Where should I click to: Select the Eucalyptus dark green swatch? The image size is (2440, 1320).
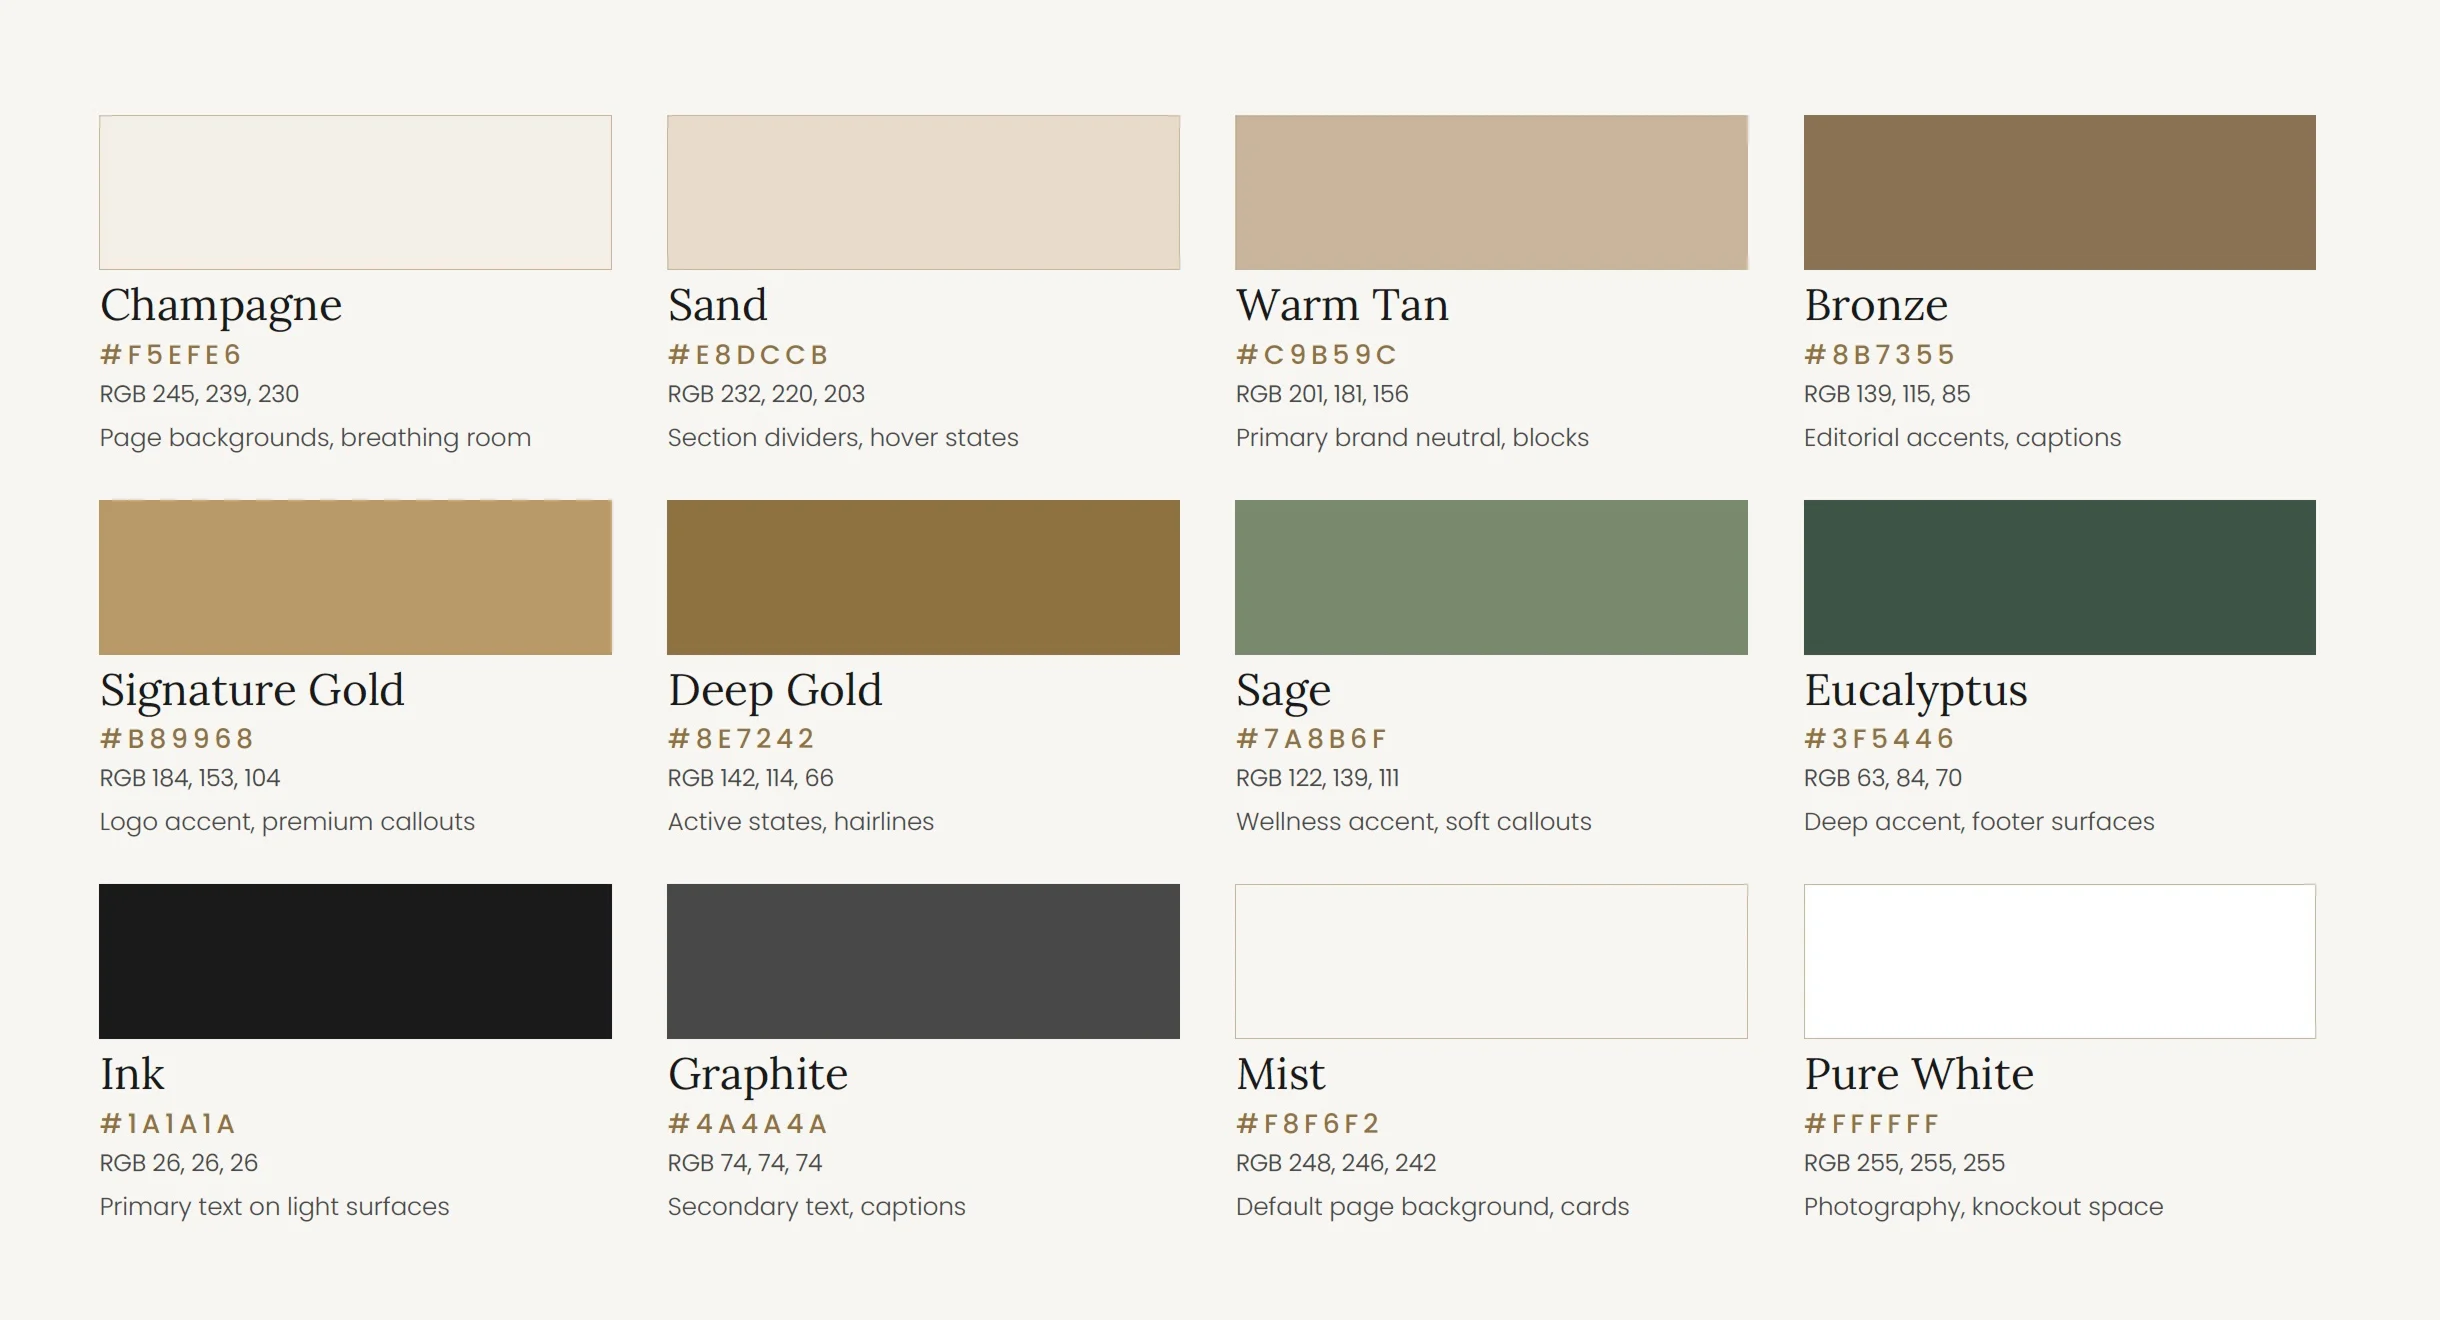[x=2059, y=577]
